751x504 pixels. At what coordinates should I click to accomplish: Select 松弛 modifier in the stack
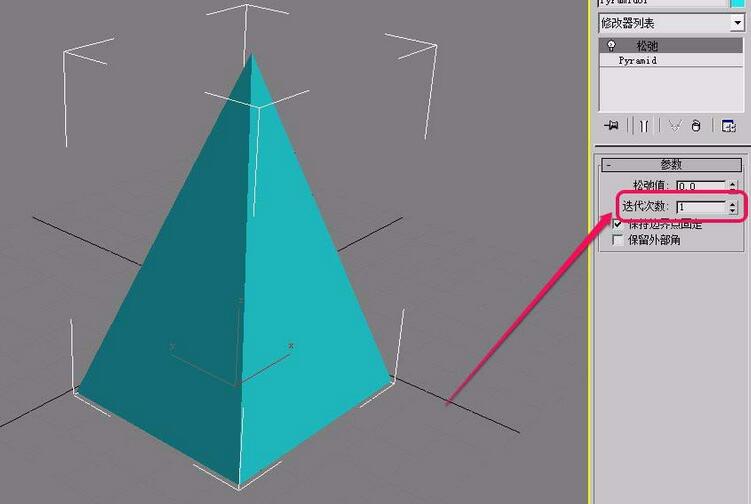671,46
